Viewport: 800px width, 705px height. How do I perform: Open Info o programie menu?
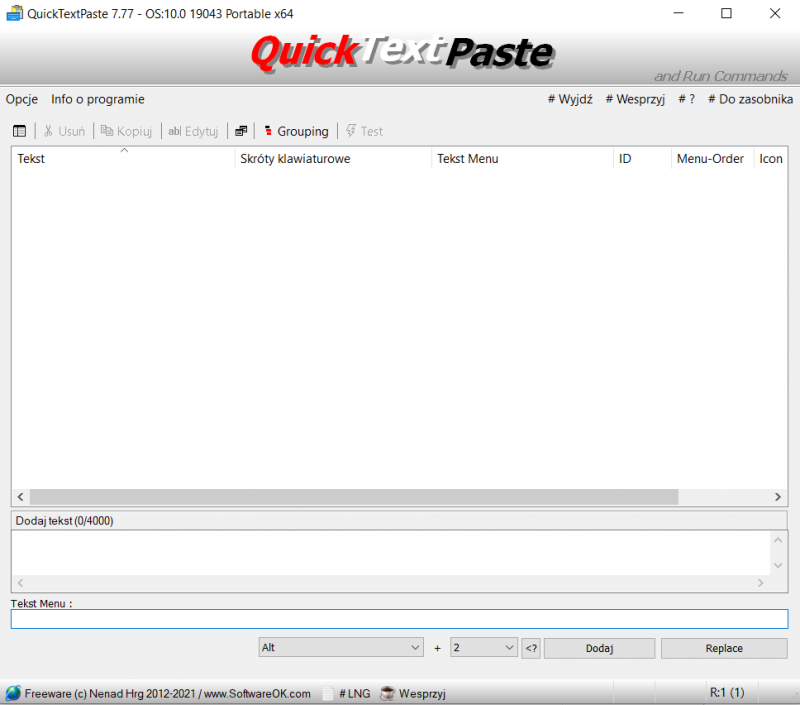coord(98,99)
